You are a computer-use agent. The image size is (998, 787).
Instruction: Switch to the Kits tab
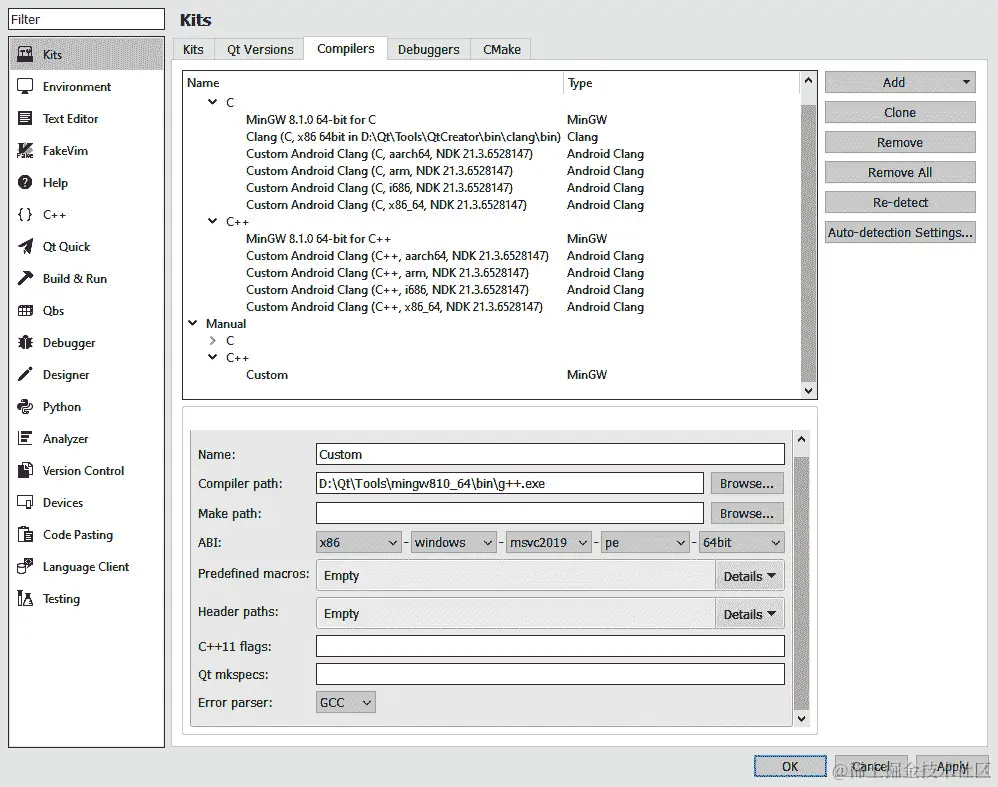(193, 50)
